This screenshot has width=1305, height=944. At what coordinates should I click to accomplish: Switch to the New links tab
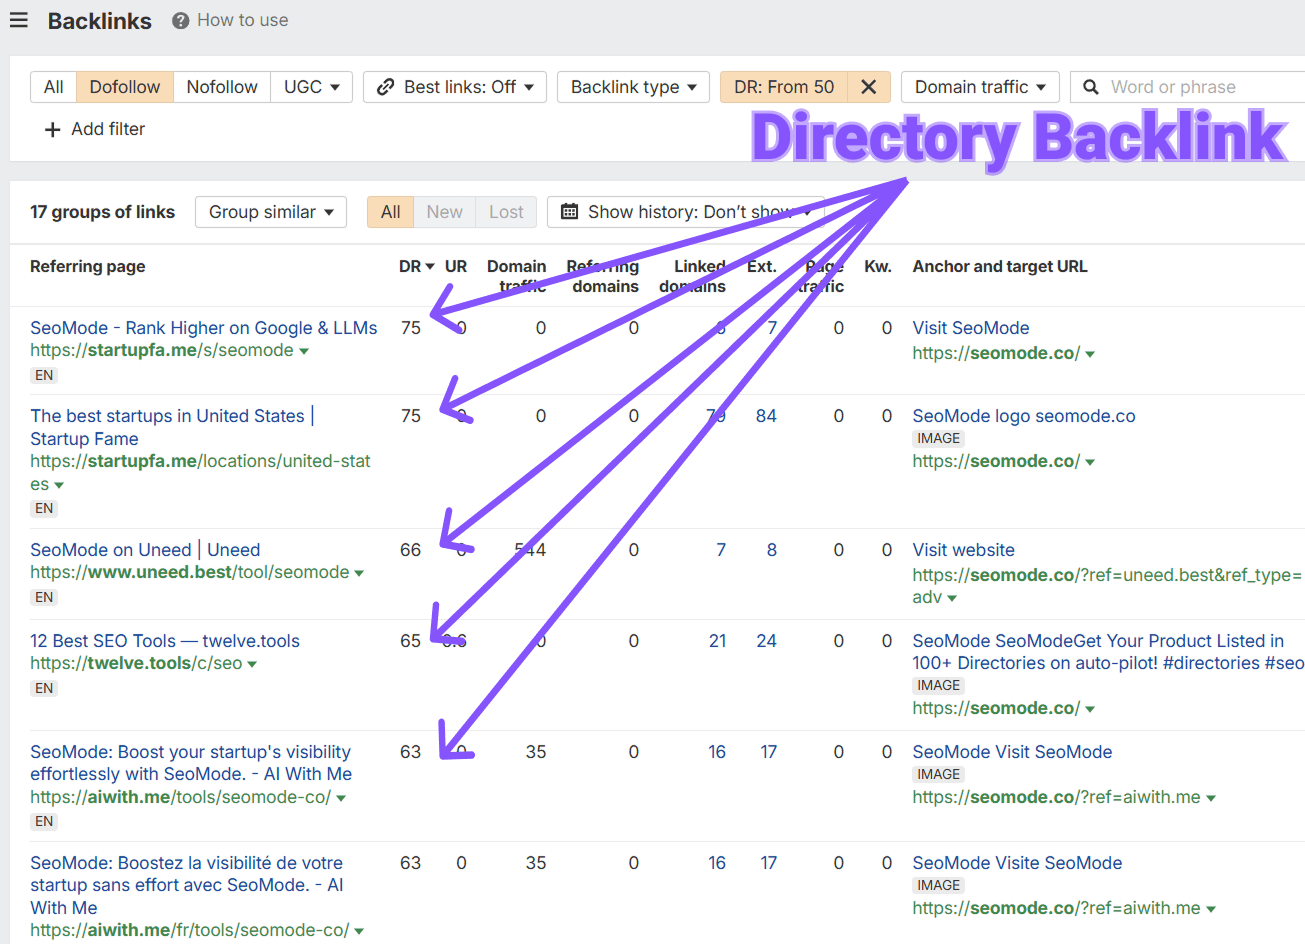[x=444, y=212]
